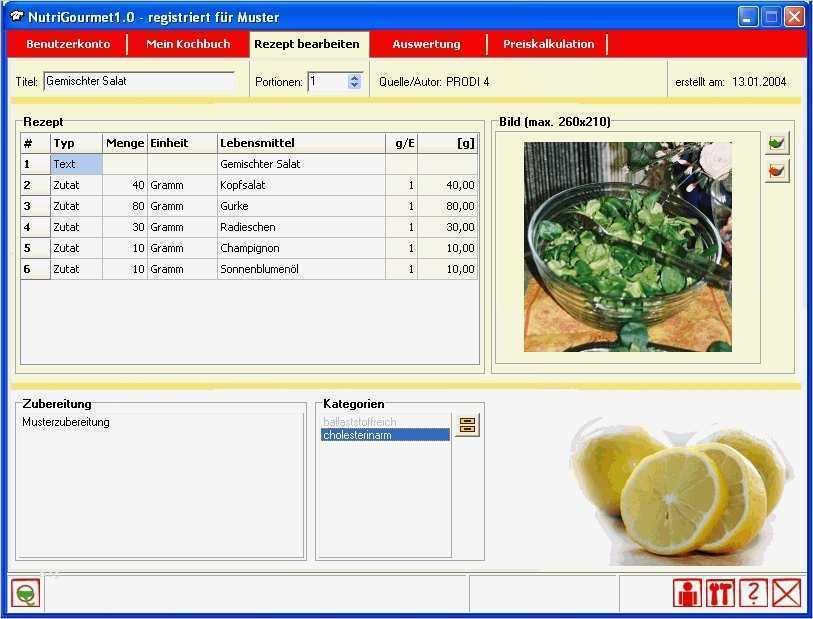This screenshot has height=619, width=813.
Task: Click the red person info icon
Action: [688, 593]
